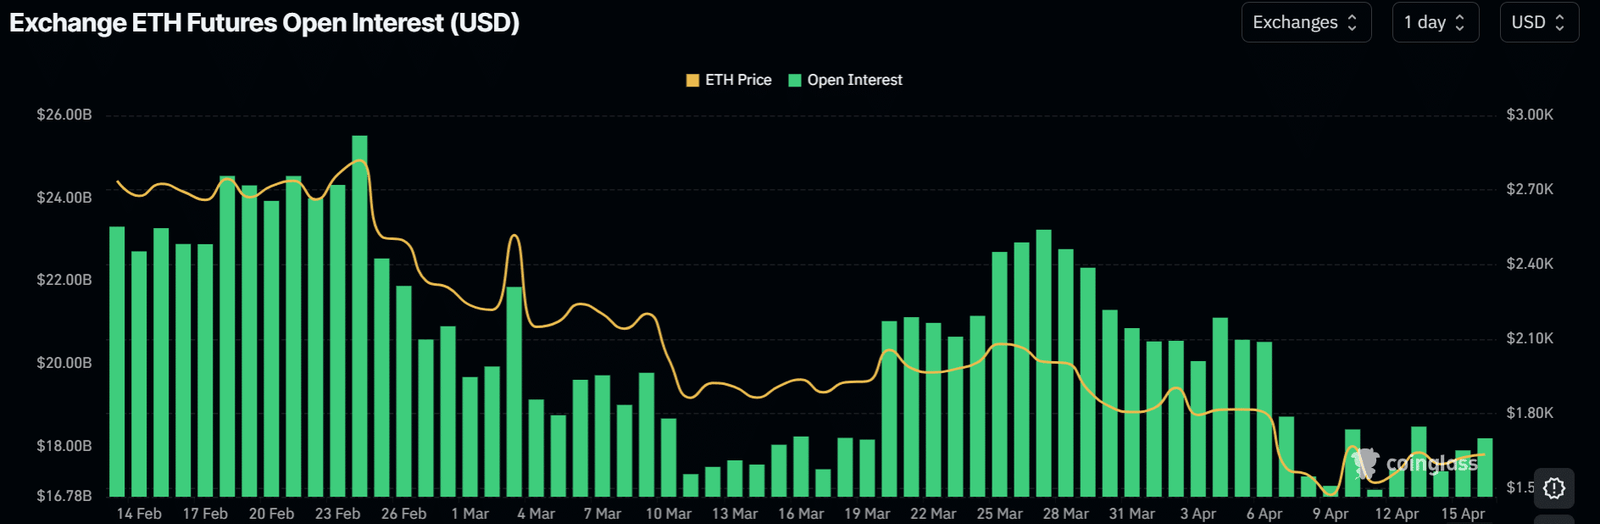The height and width of the screenshot is (524, 1600).
Task: Click the 28 Mar date label on x-axis
Action: [1065, 513]
